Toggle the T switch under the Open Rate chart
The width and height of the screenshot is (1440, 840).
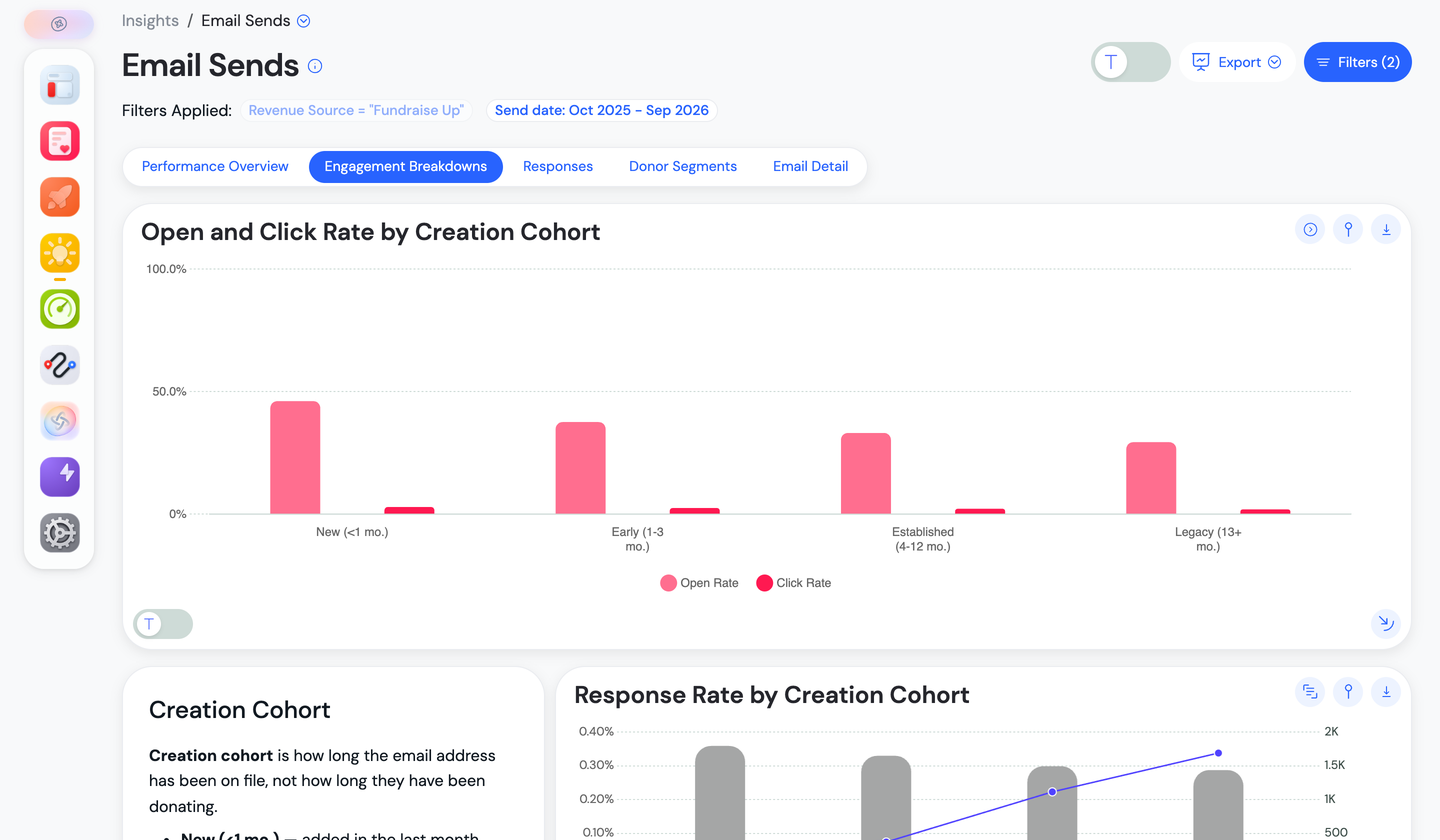pyautogui.click(x=163, y=624)
